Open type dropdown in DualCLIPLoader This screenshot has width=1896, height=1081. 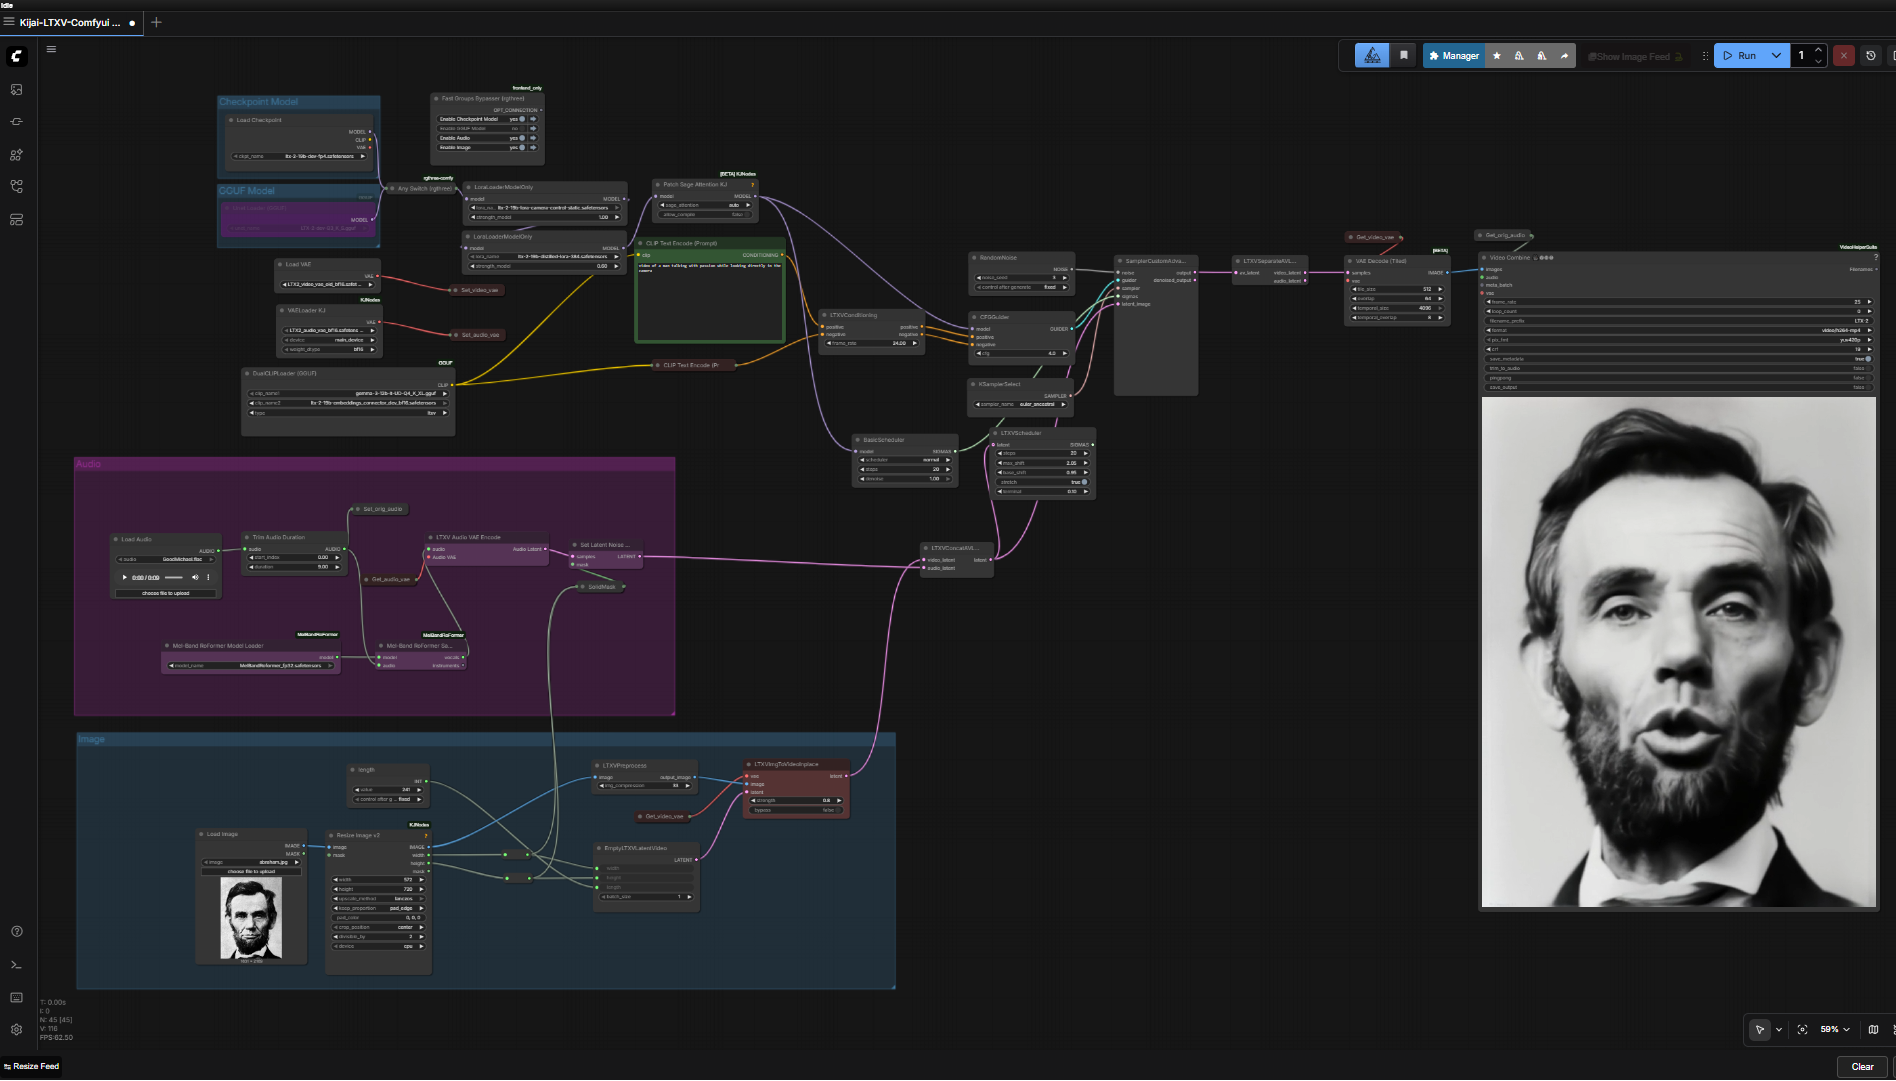[x=347, y=413]
